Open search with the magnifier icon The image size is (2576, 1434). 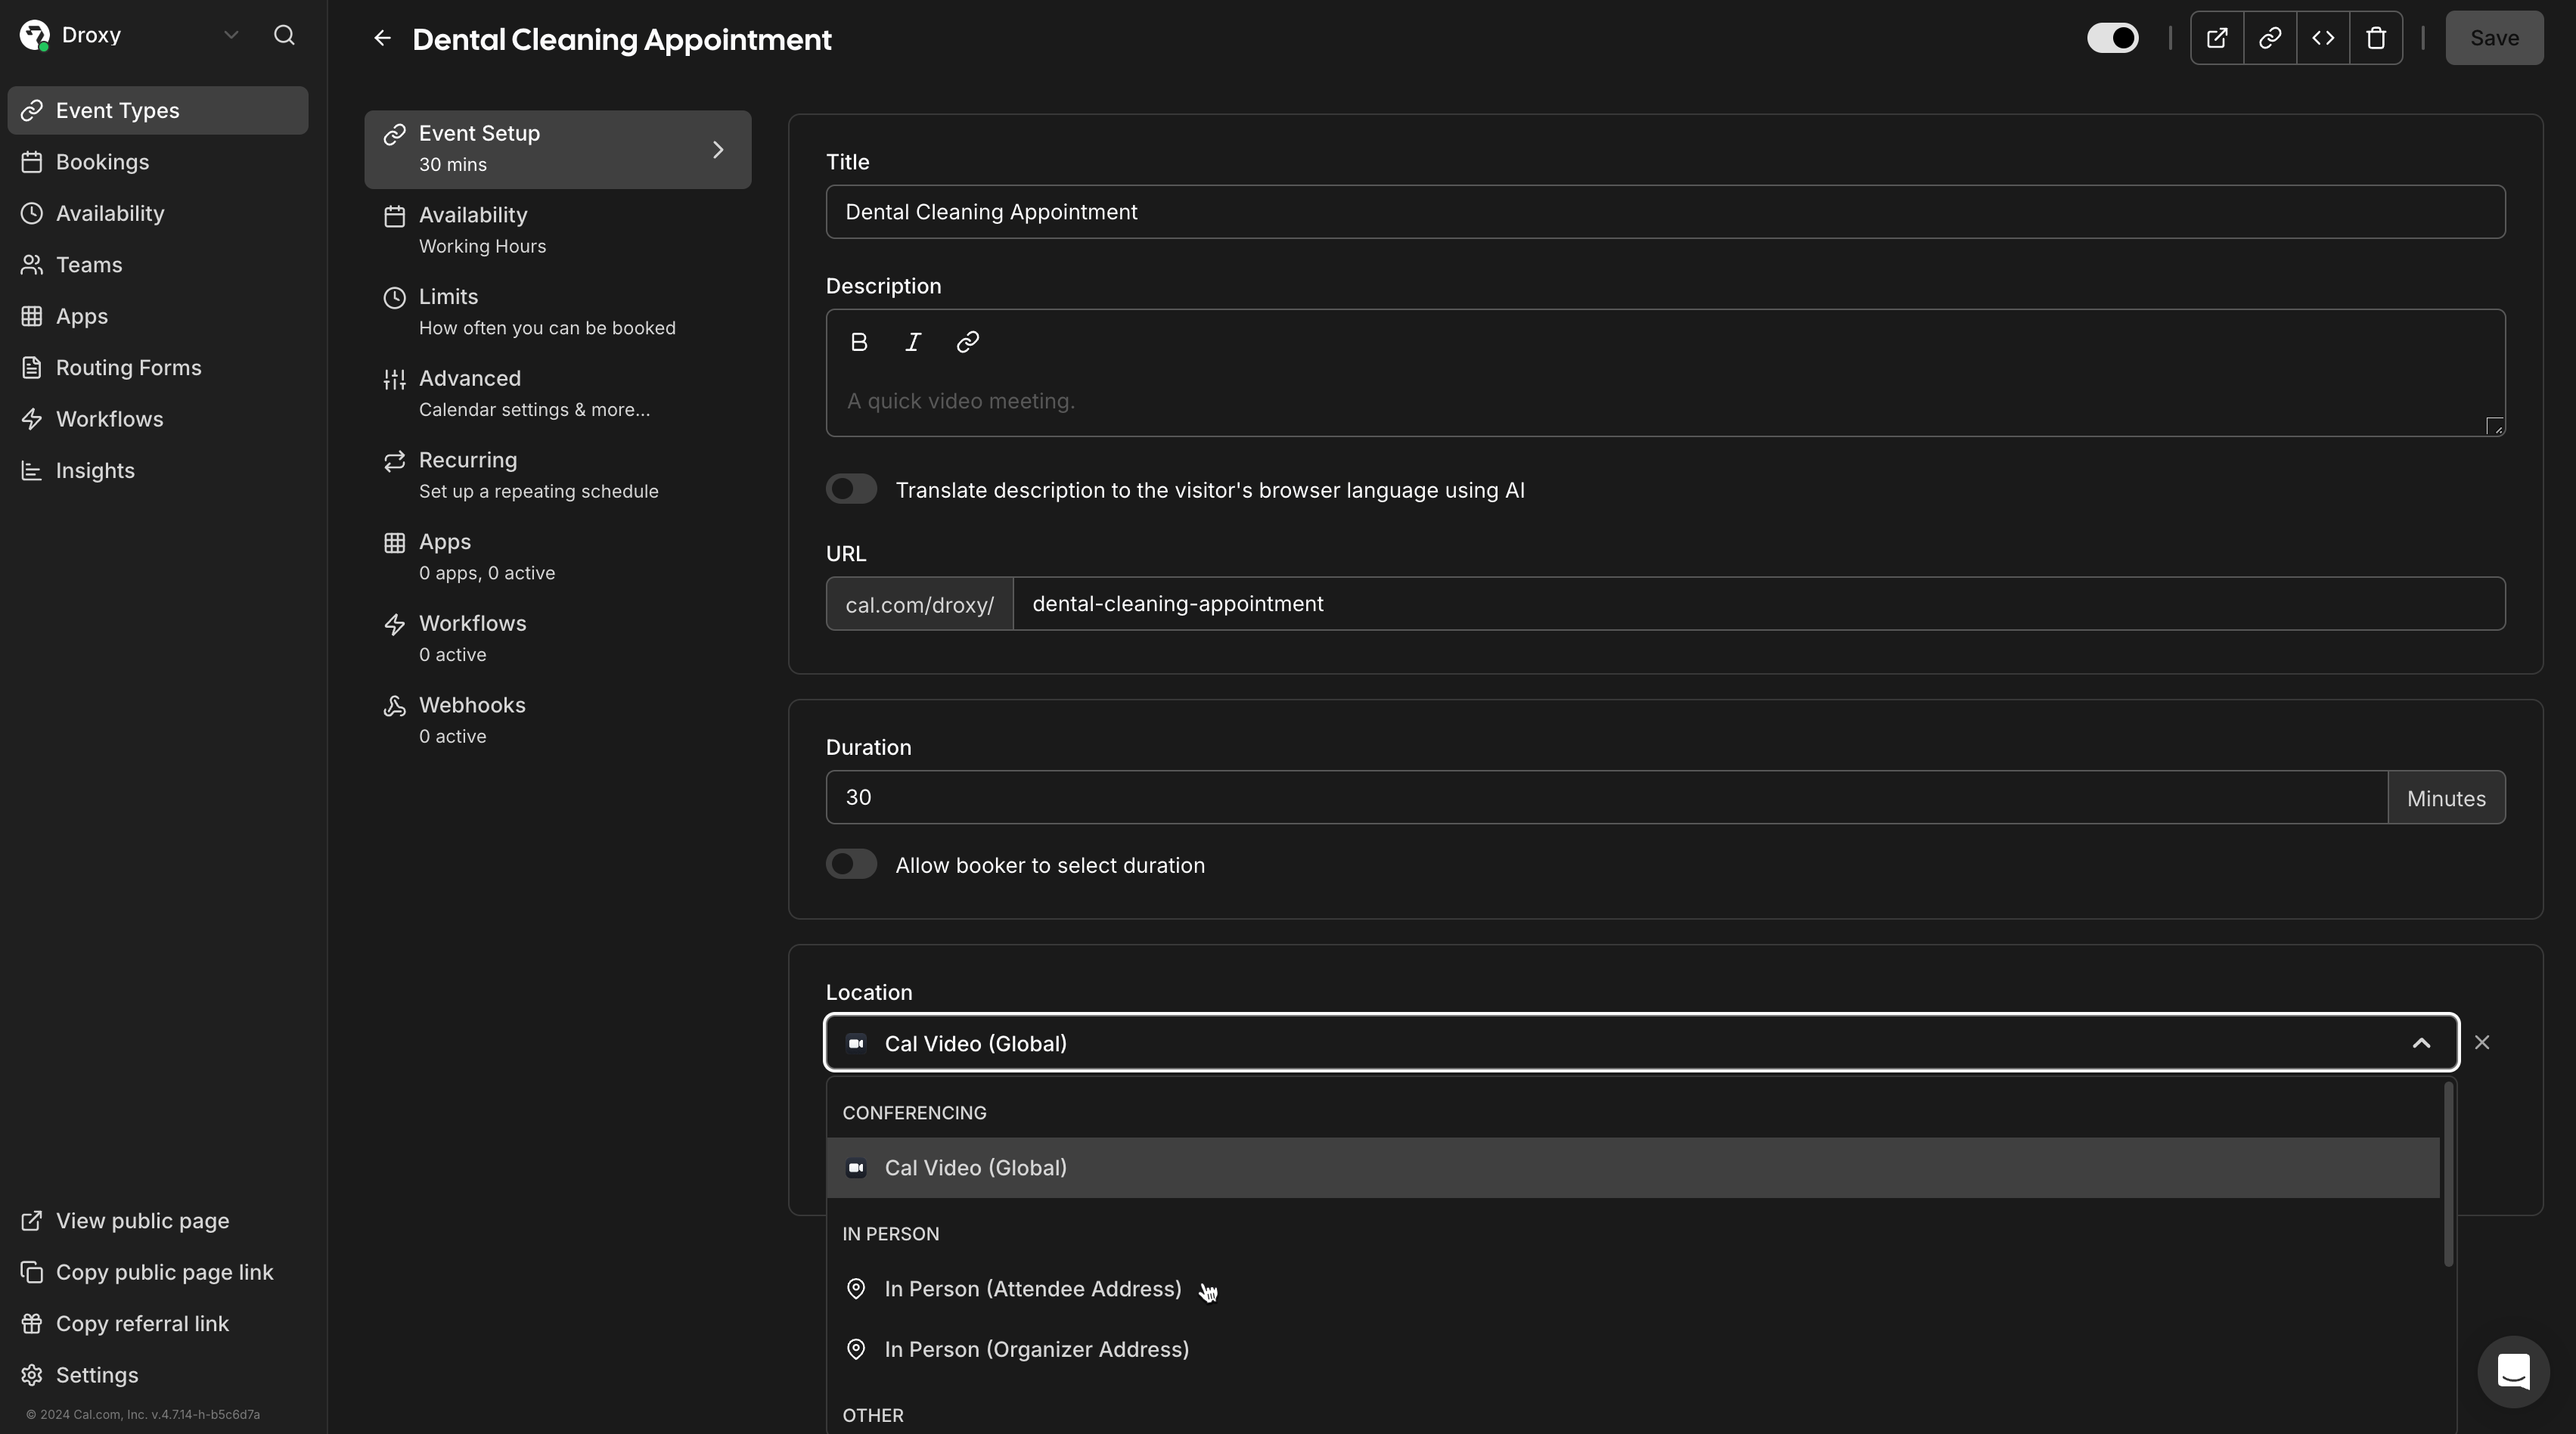pos(284,36)
